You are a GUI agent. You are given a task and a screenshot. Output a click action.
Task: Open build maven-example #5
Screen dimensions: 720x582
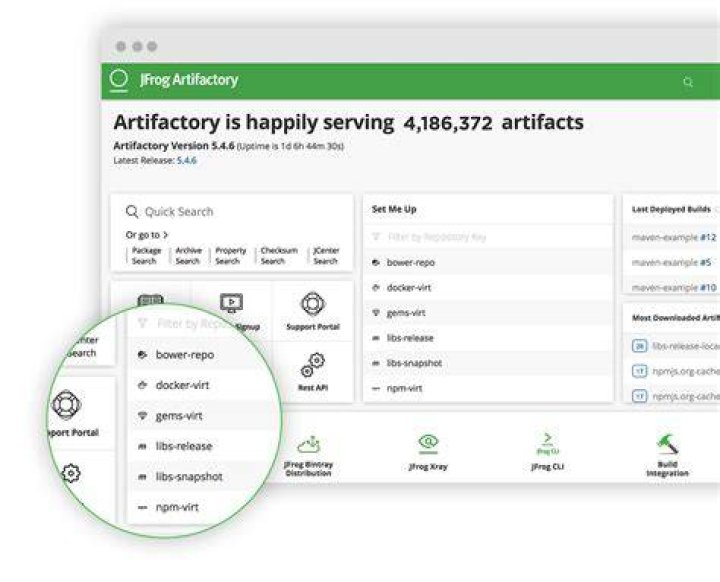click(x=671, y=263)
